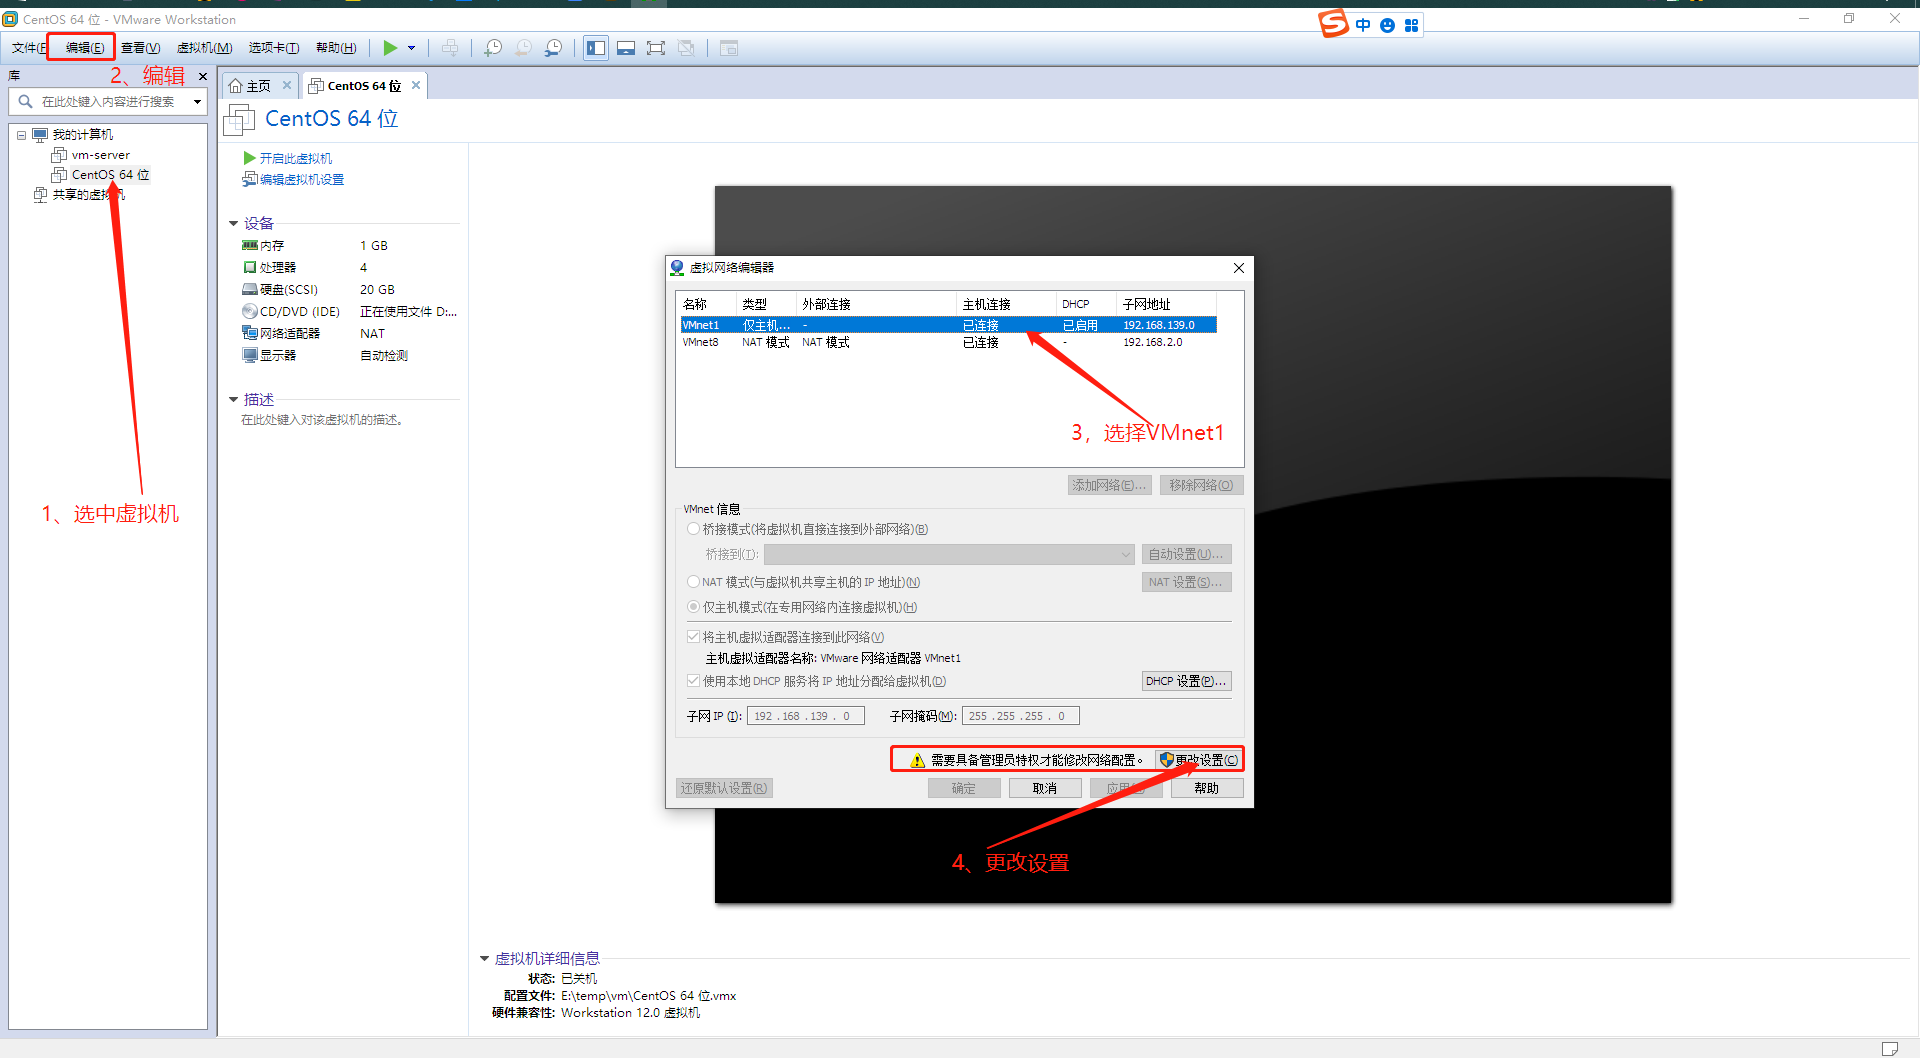Click the console view toolbar icon
1920x1058 pixels.
729,48
